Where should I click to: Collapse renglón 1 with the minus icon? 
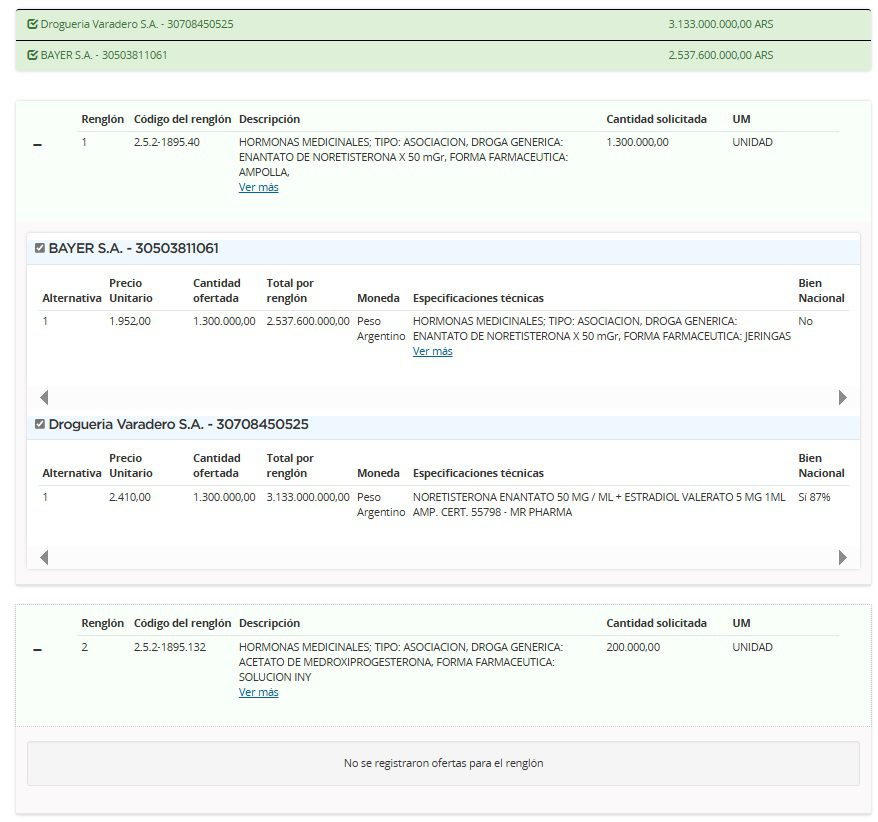pyautogui.click(x=38, y=146)
